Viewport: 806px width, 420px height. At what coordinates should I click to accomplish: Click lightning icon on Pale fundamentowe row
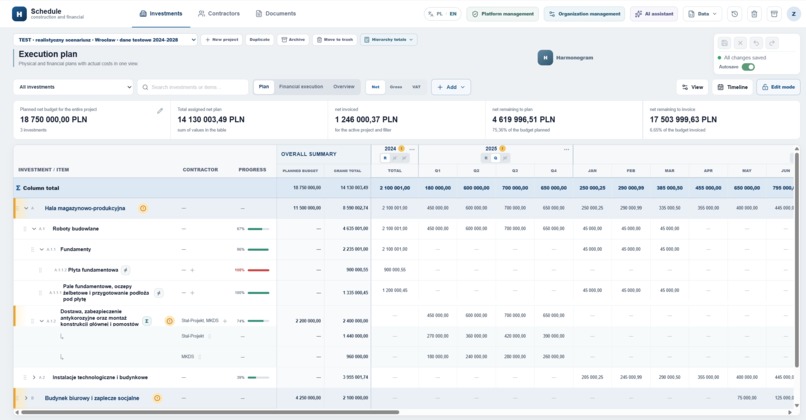pos(159,293)
